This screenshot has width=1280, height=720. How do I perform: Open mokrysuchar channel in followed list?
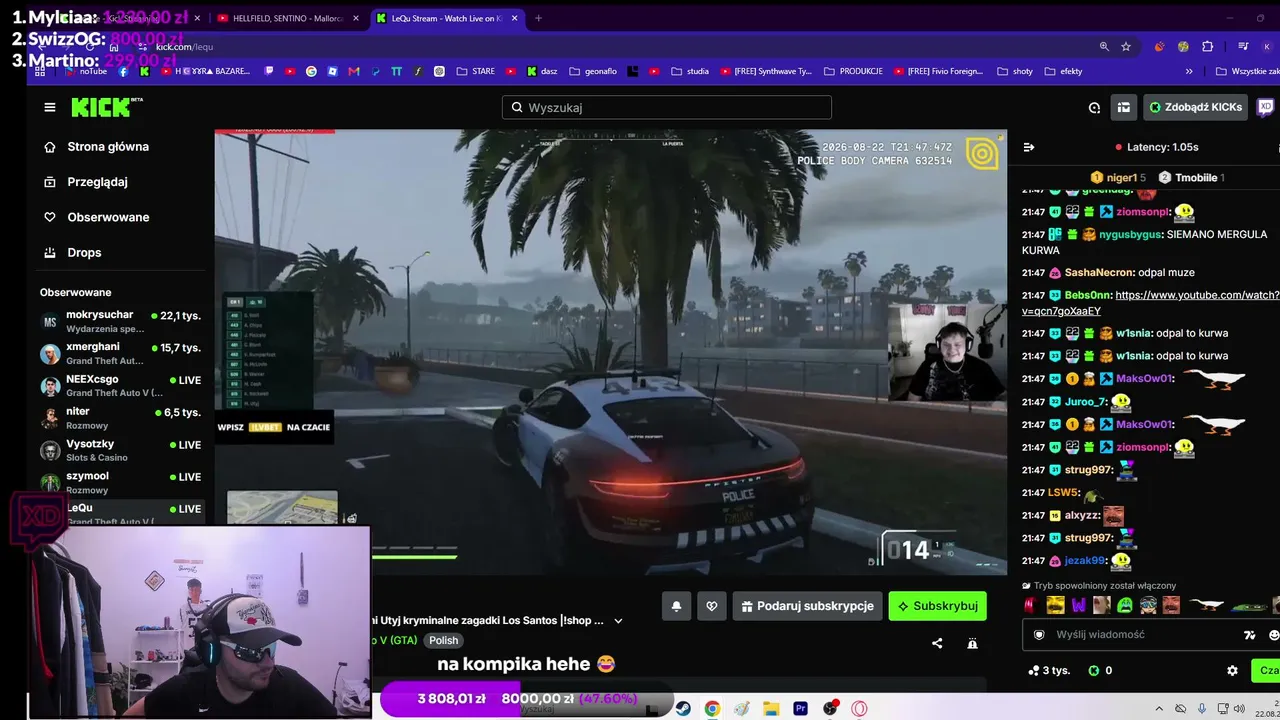(x=121, y=321)
